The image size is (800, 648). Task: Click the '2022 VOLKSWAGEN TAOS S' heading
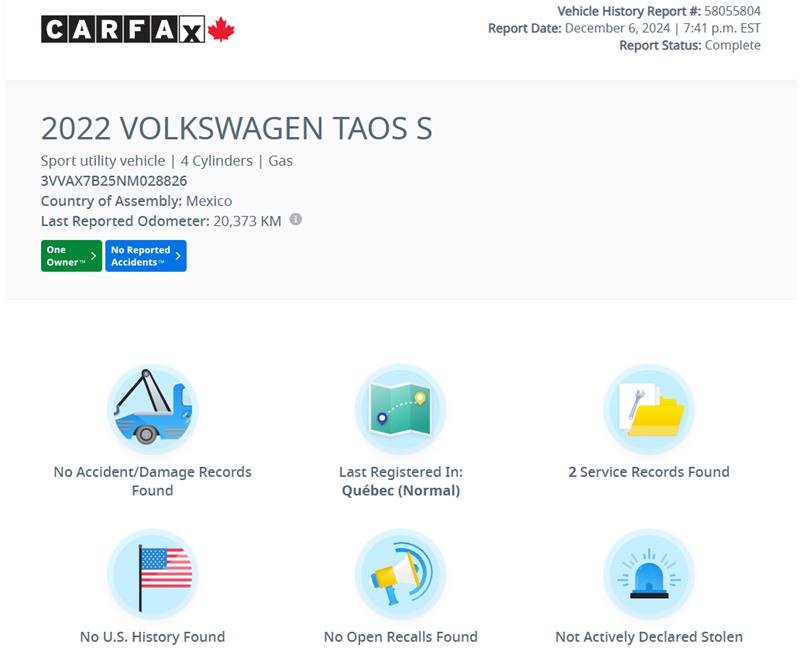[x=237, y=128]
